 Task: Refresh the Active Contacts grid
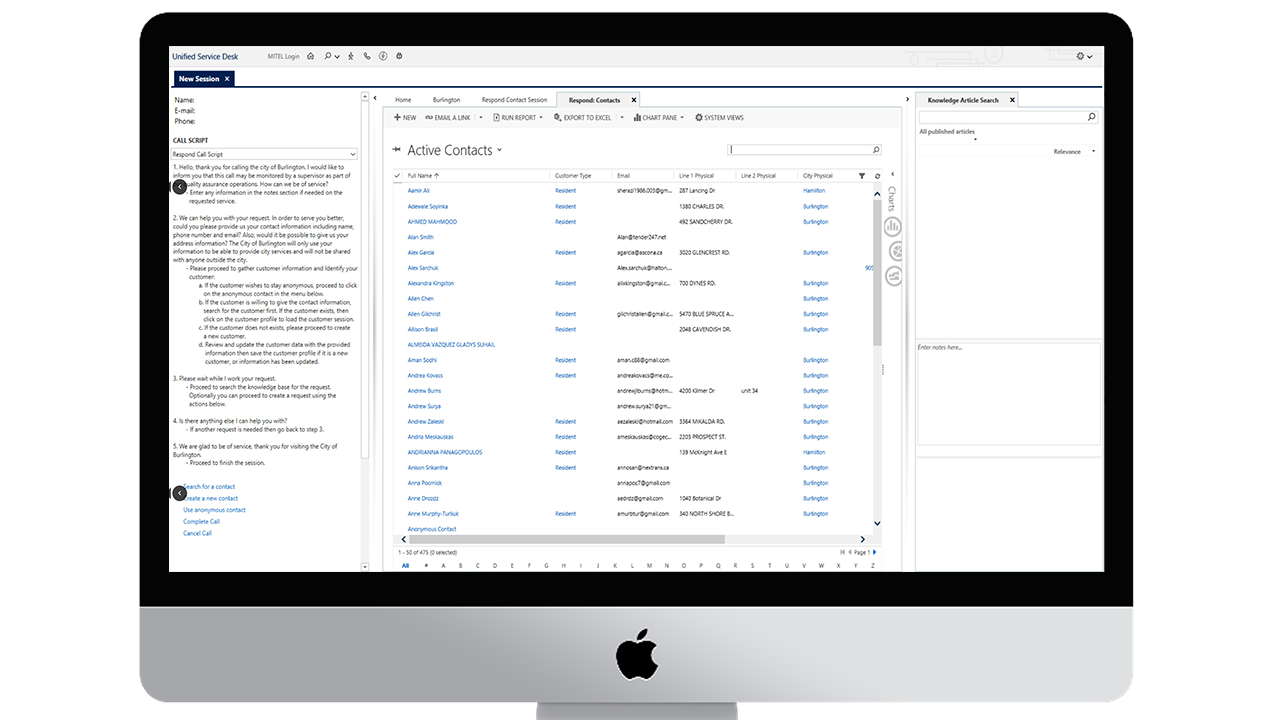coord(877,175)
